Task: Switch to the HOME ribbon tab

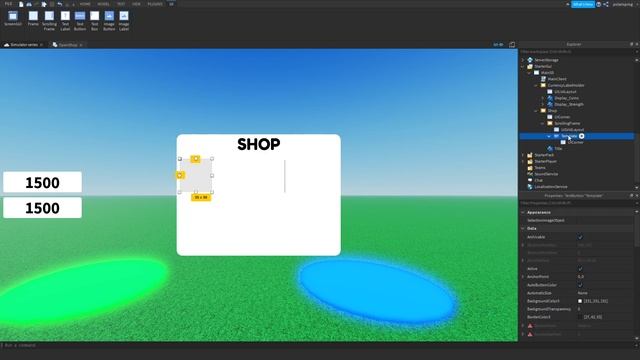Action: 85,4
